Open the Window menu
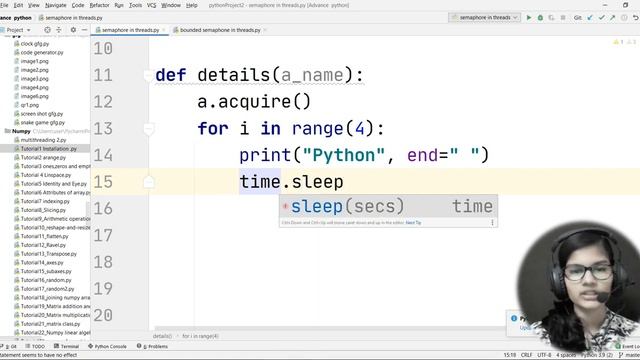Image resolution: width=640 pixels, height=360 pixels. (171, 5)
